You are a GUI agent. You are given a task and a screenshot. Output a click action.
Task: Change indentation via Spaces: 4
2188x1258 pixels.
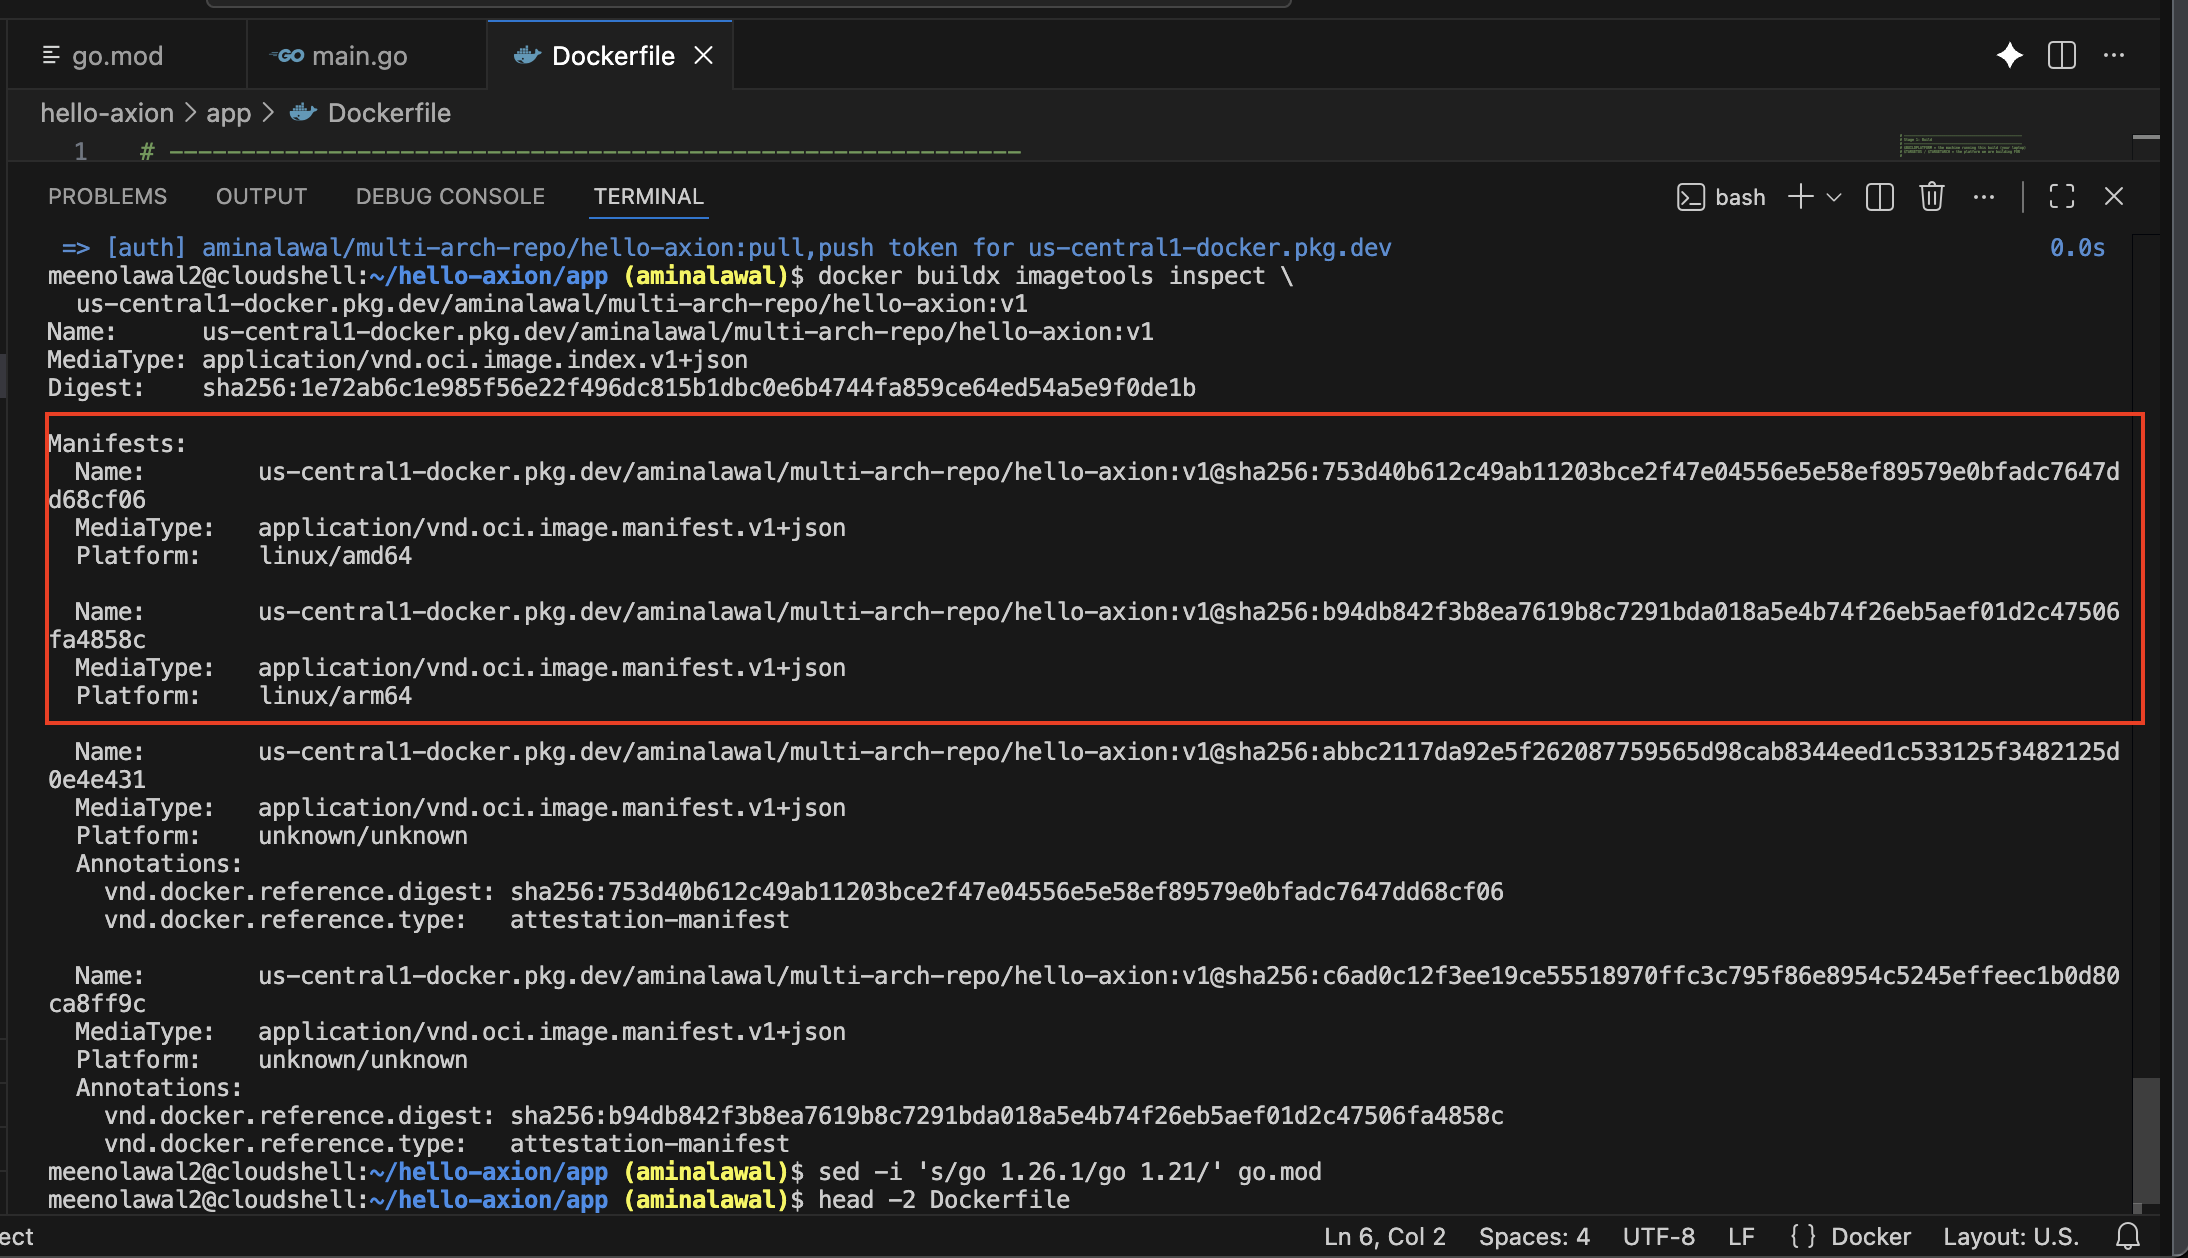coord(1534,1237)
